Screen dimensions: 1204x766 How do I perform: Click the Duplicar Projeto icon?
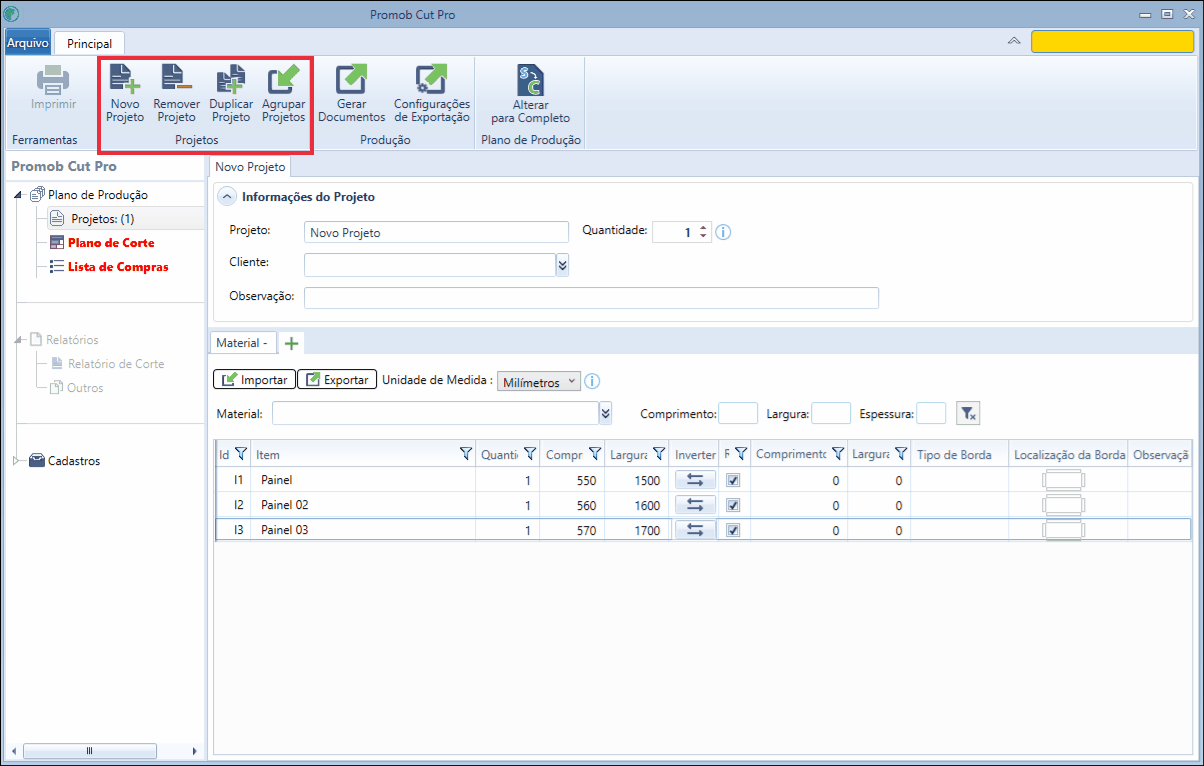coord(231,79)
